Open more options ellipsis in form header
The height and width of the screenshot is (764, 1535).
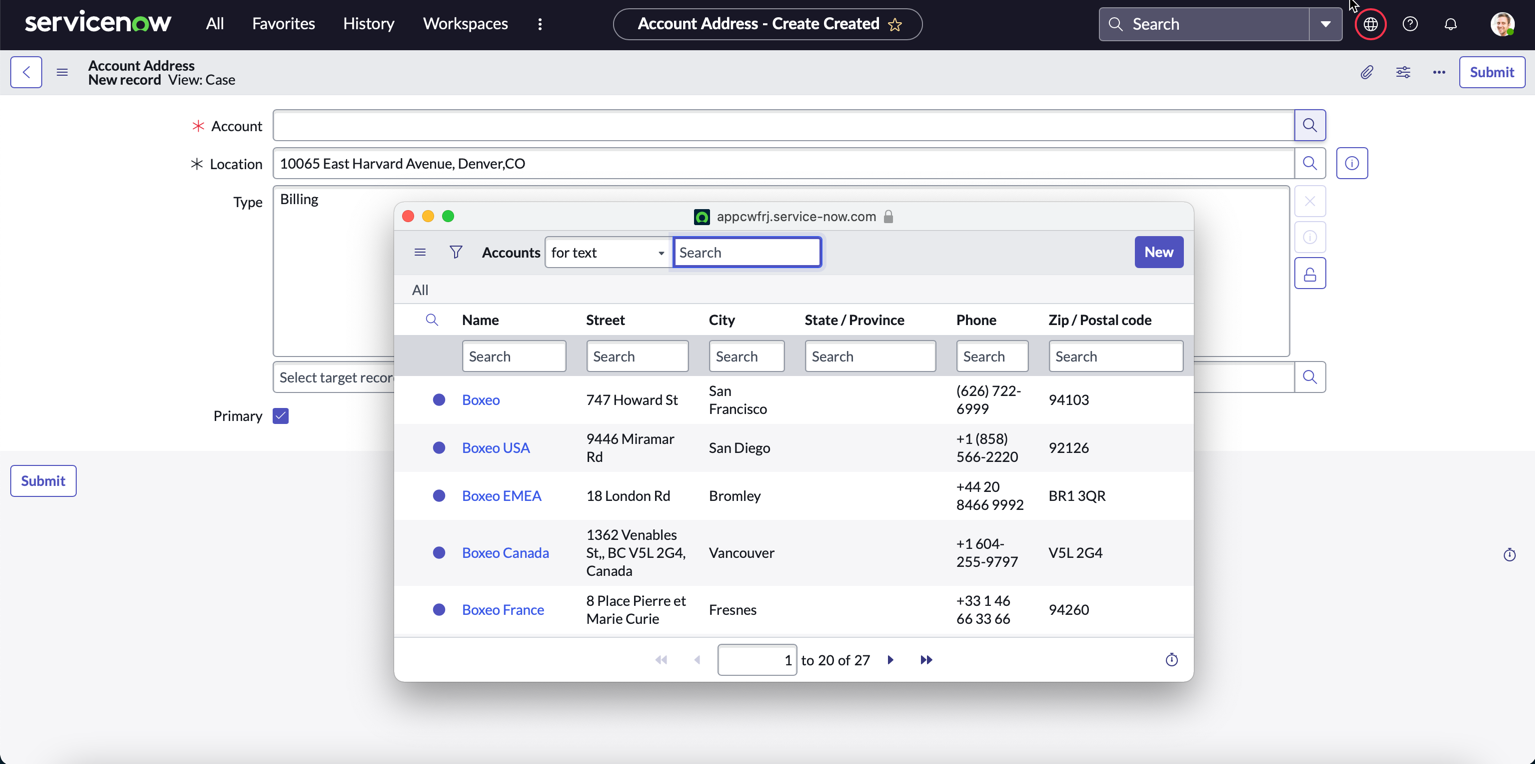(x=1439, y=72)
